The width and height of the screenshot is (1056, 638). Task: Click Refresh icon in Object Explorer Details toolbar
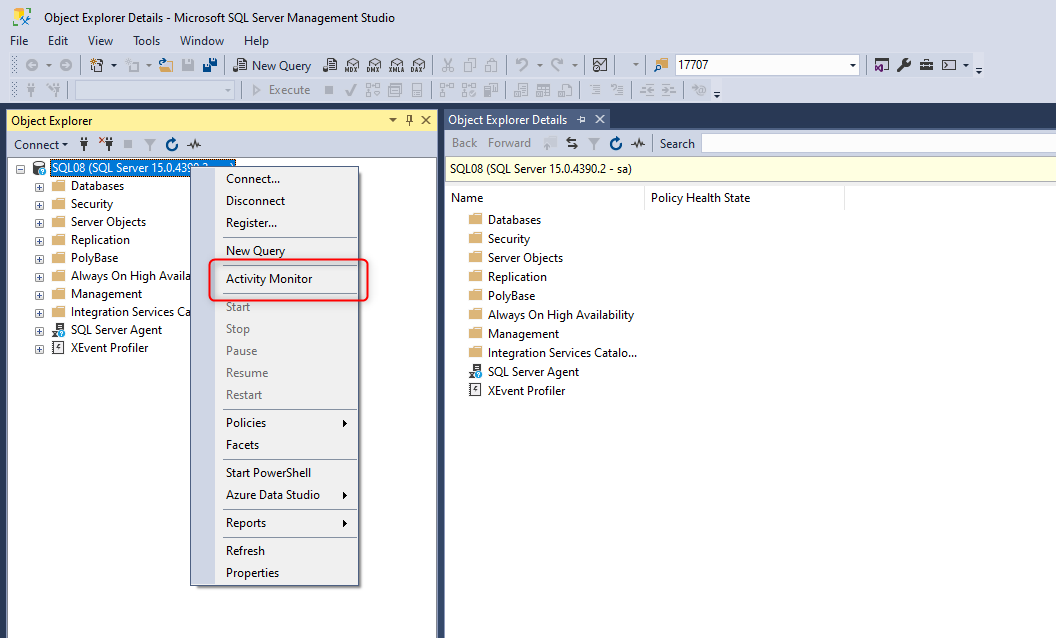pos(616,143)
